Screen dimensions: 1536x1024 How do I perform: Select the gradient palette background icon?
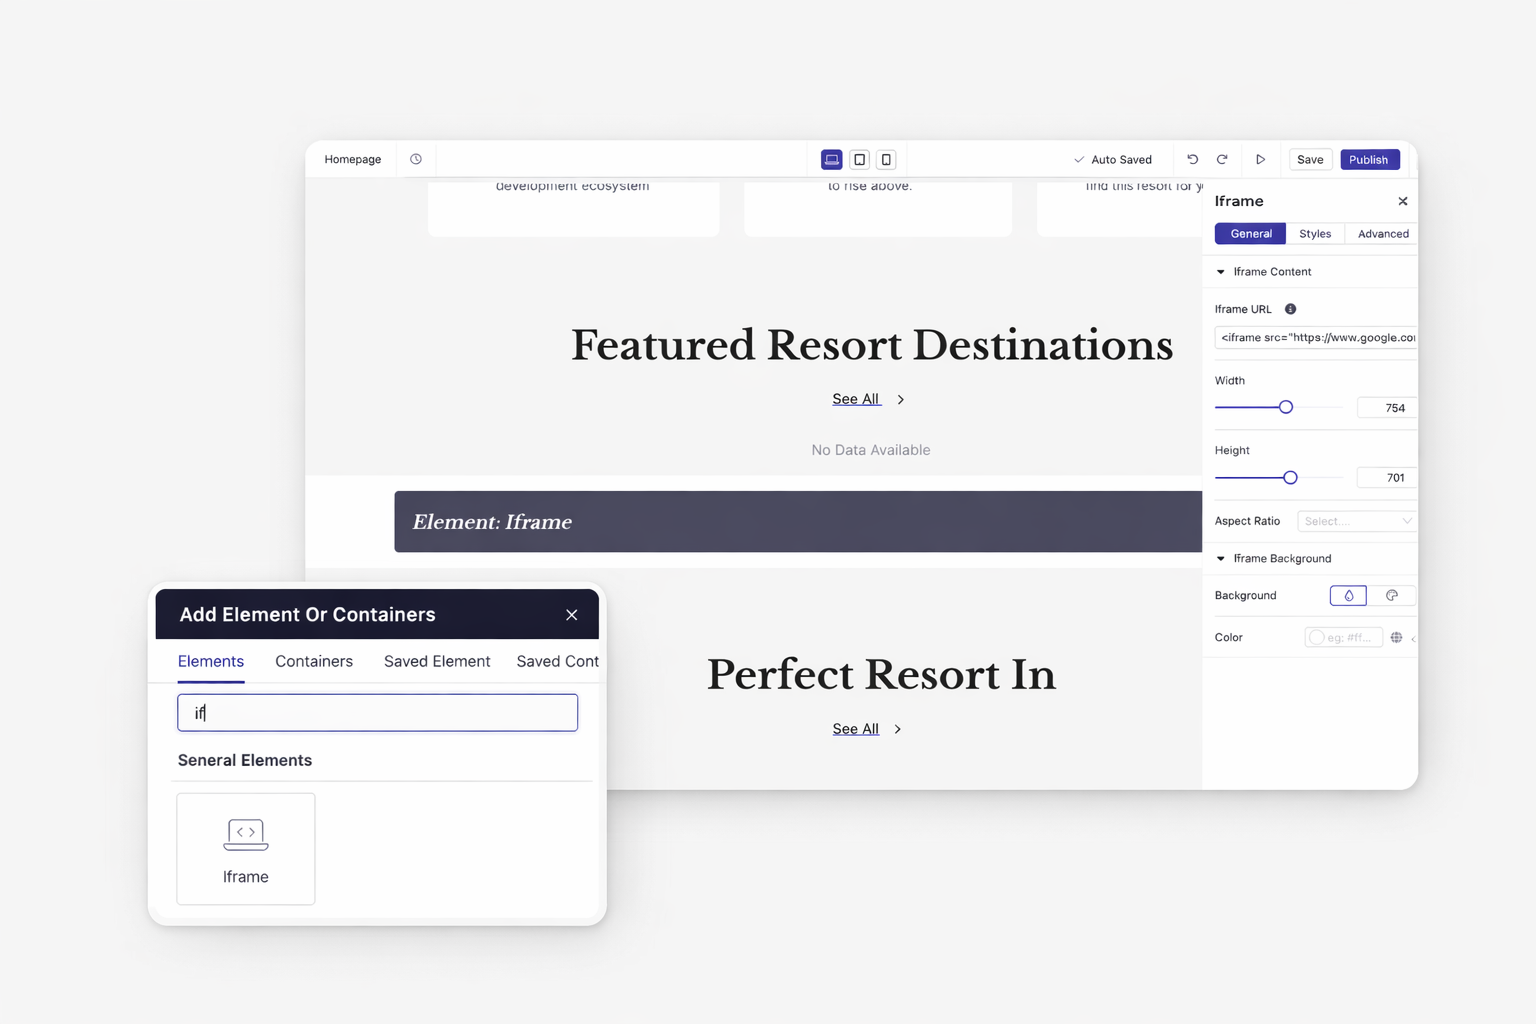pos(1391,595)
